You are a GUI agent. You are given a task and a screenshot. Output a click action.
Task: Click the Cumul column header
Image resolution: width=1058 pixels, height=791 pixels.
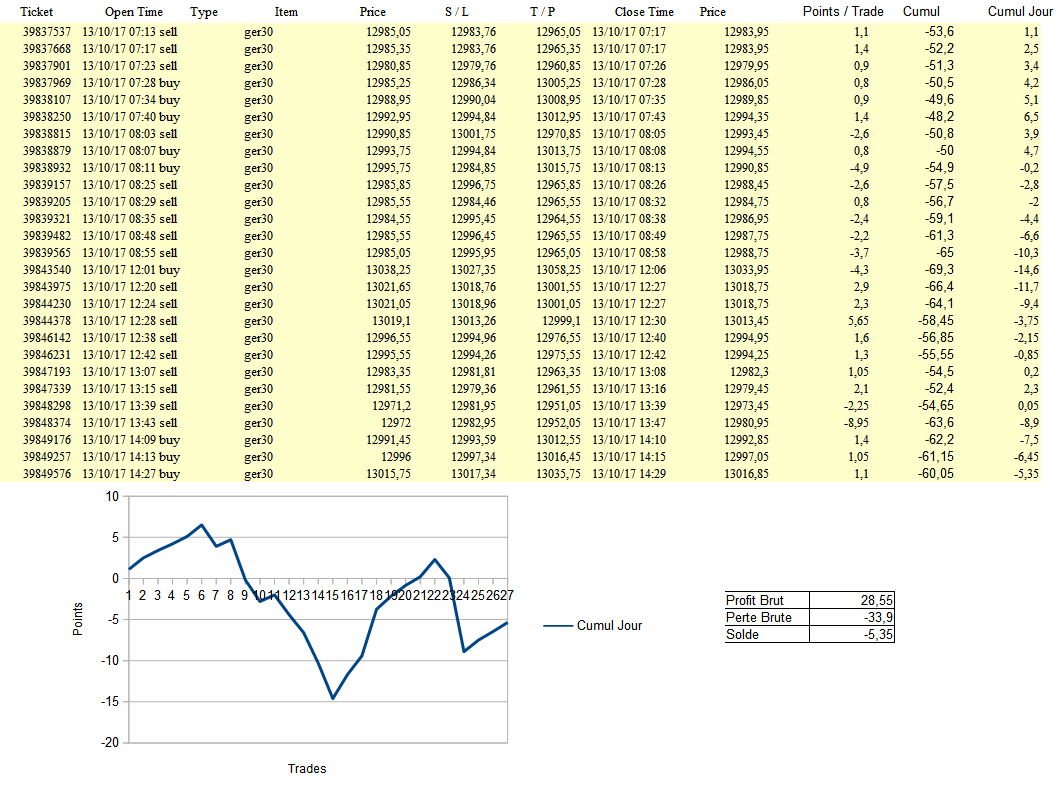click(x=921, y=11)
